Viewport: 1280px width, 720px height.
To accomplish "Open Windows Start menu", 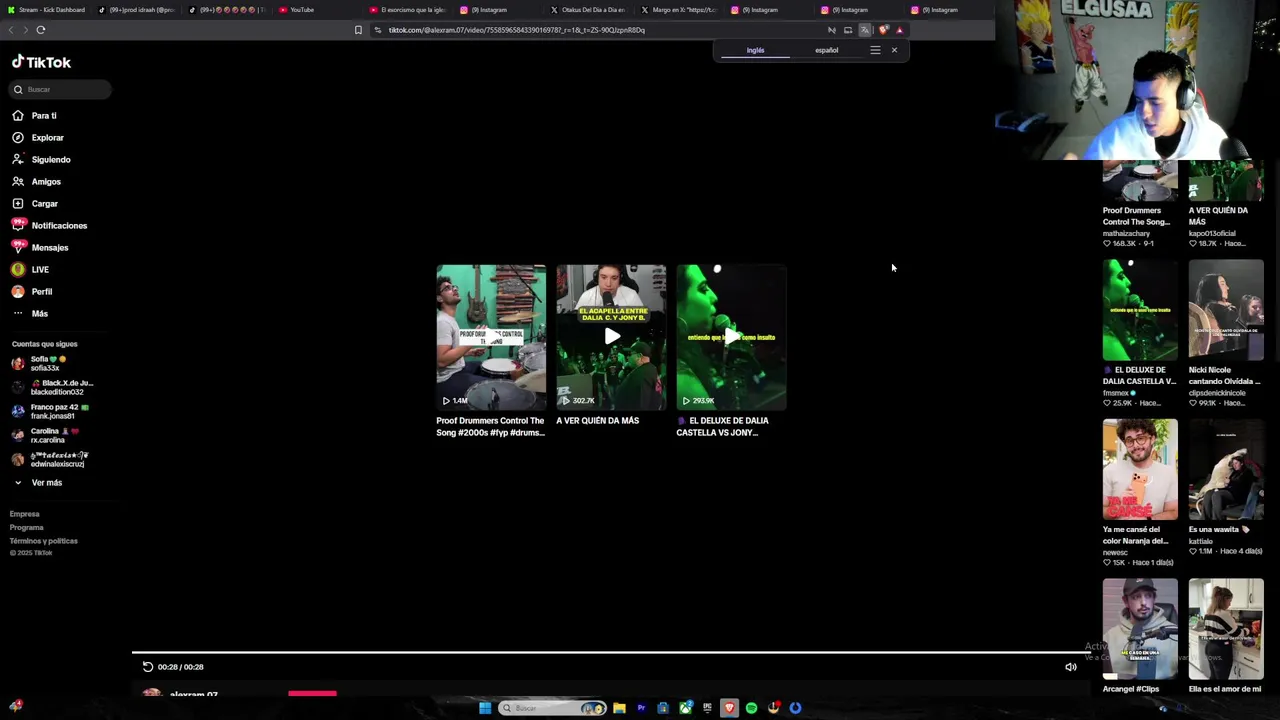I will coord(485,708).
